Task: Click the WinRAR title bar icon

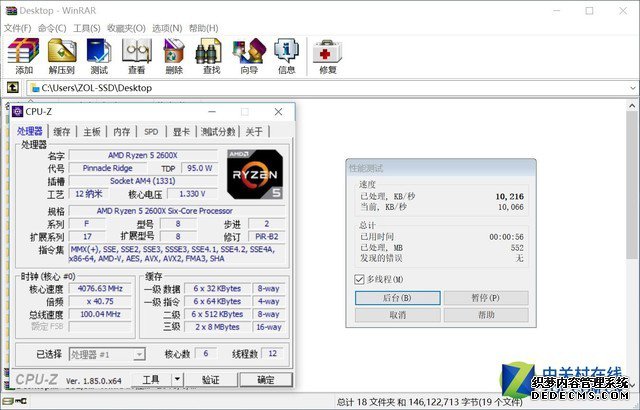Action: (x=11, y=10)
